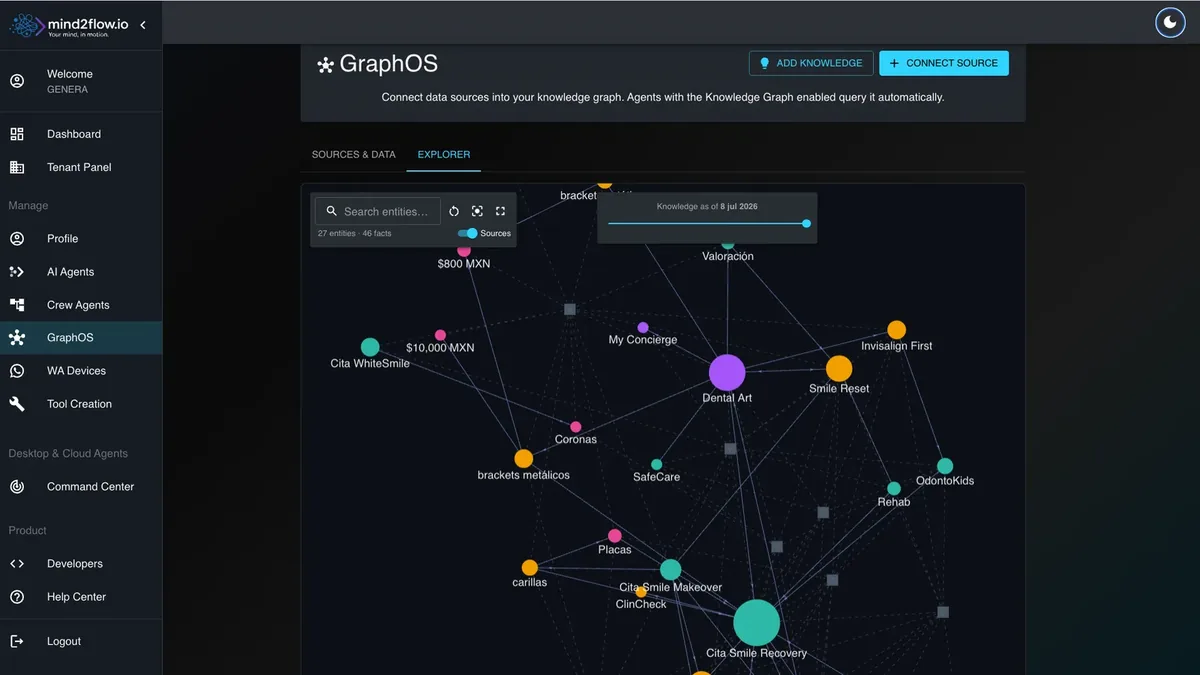
Task: Open the WA Devices page
Action: [81, 371]
